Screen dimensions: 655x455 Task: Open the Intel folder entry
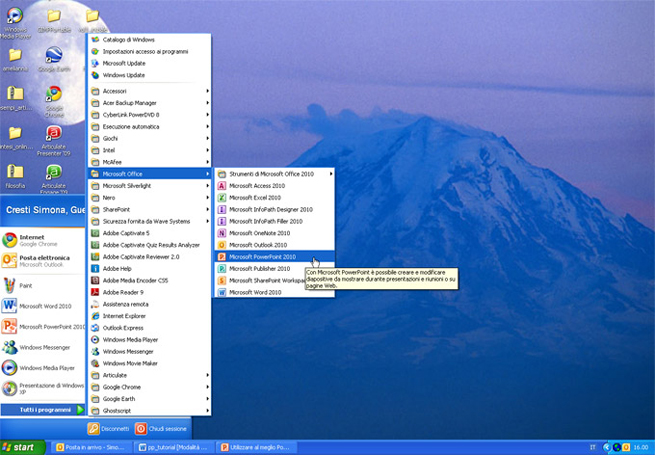coord(150,150)
